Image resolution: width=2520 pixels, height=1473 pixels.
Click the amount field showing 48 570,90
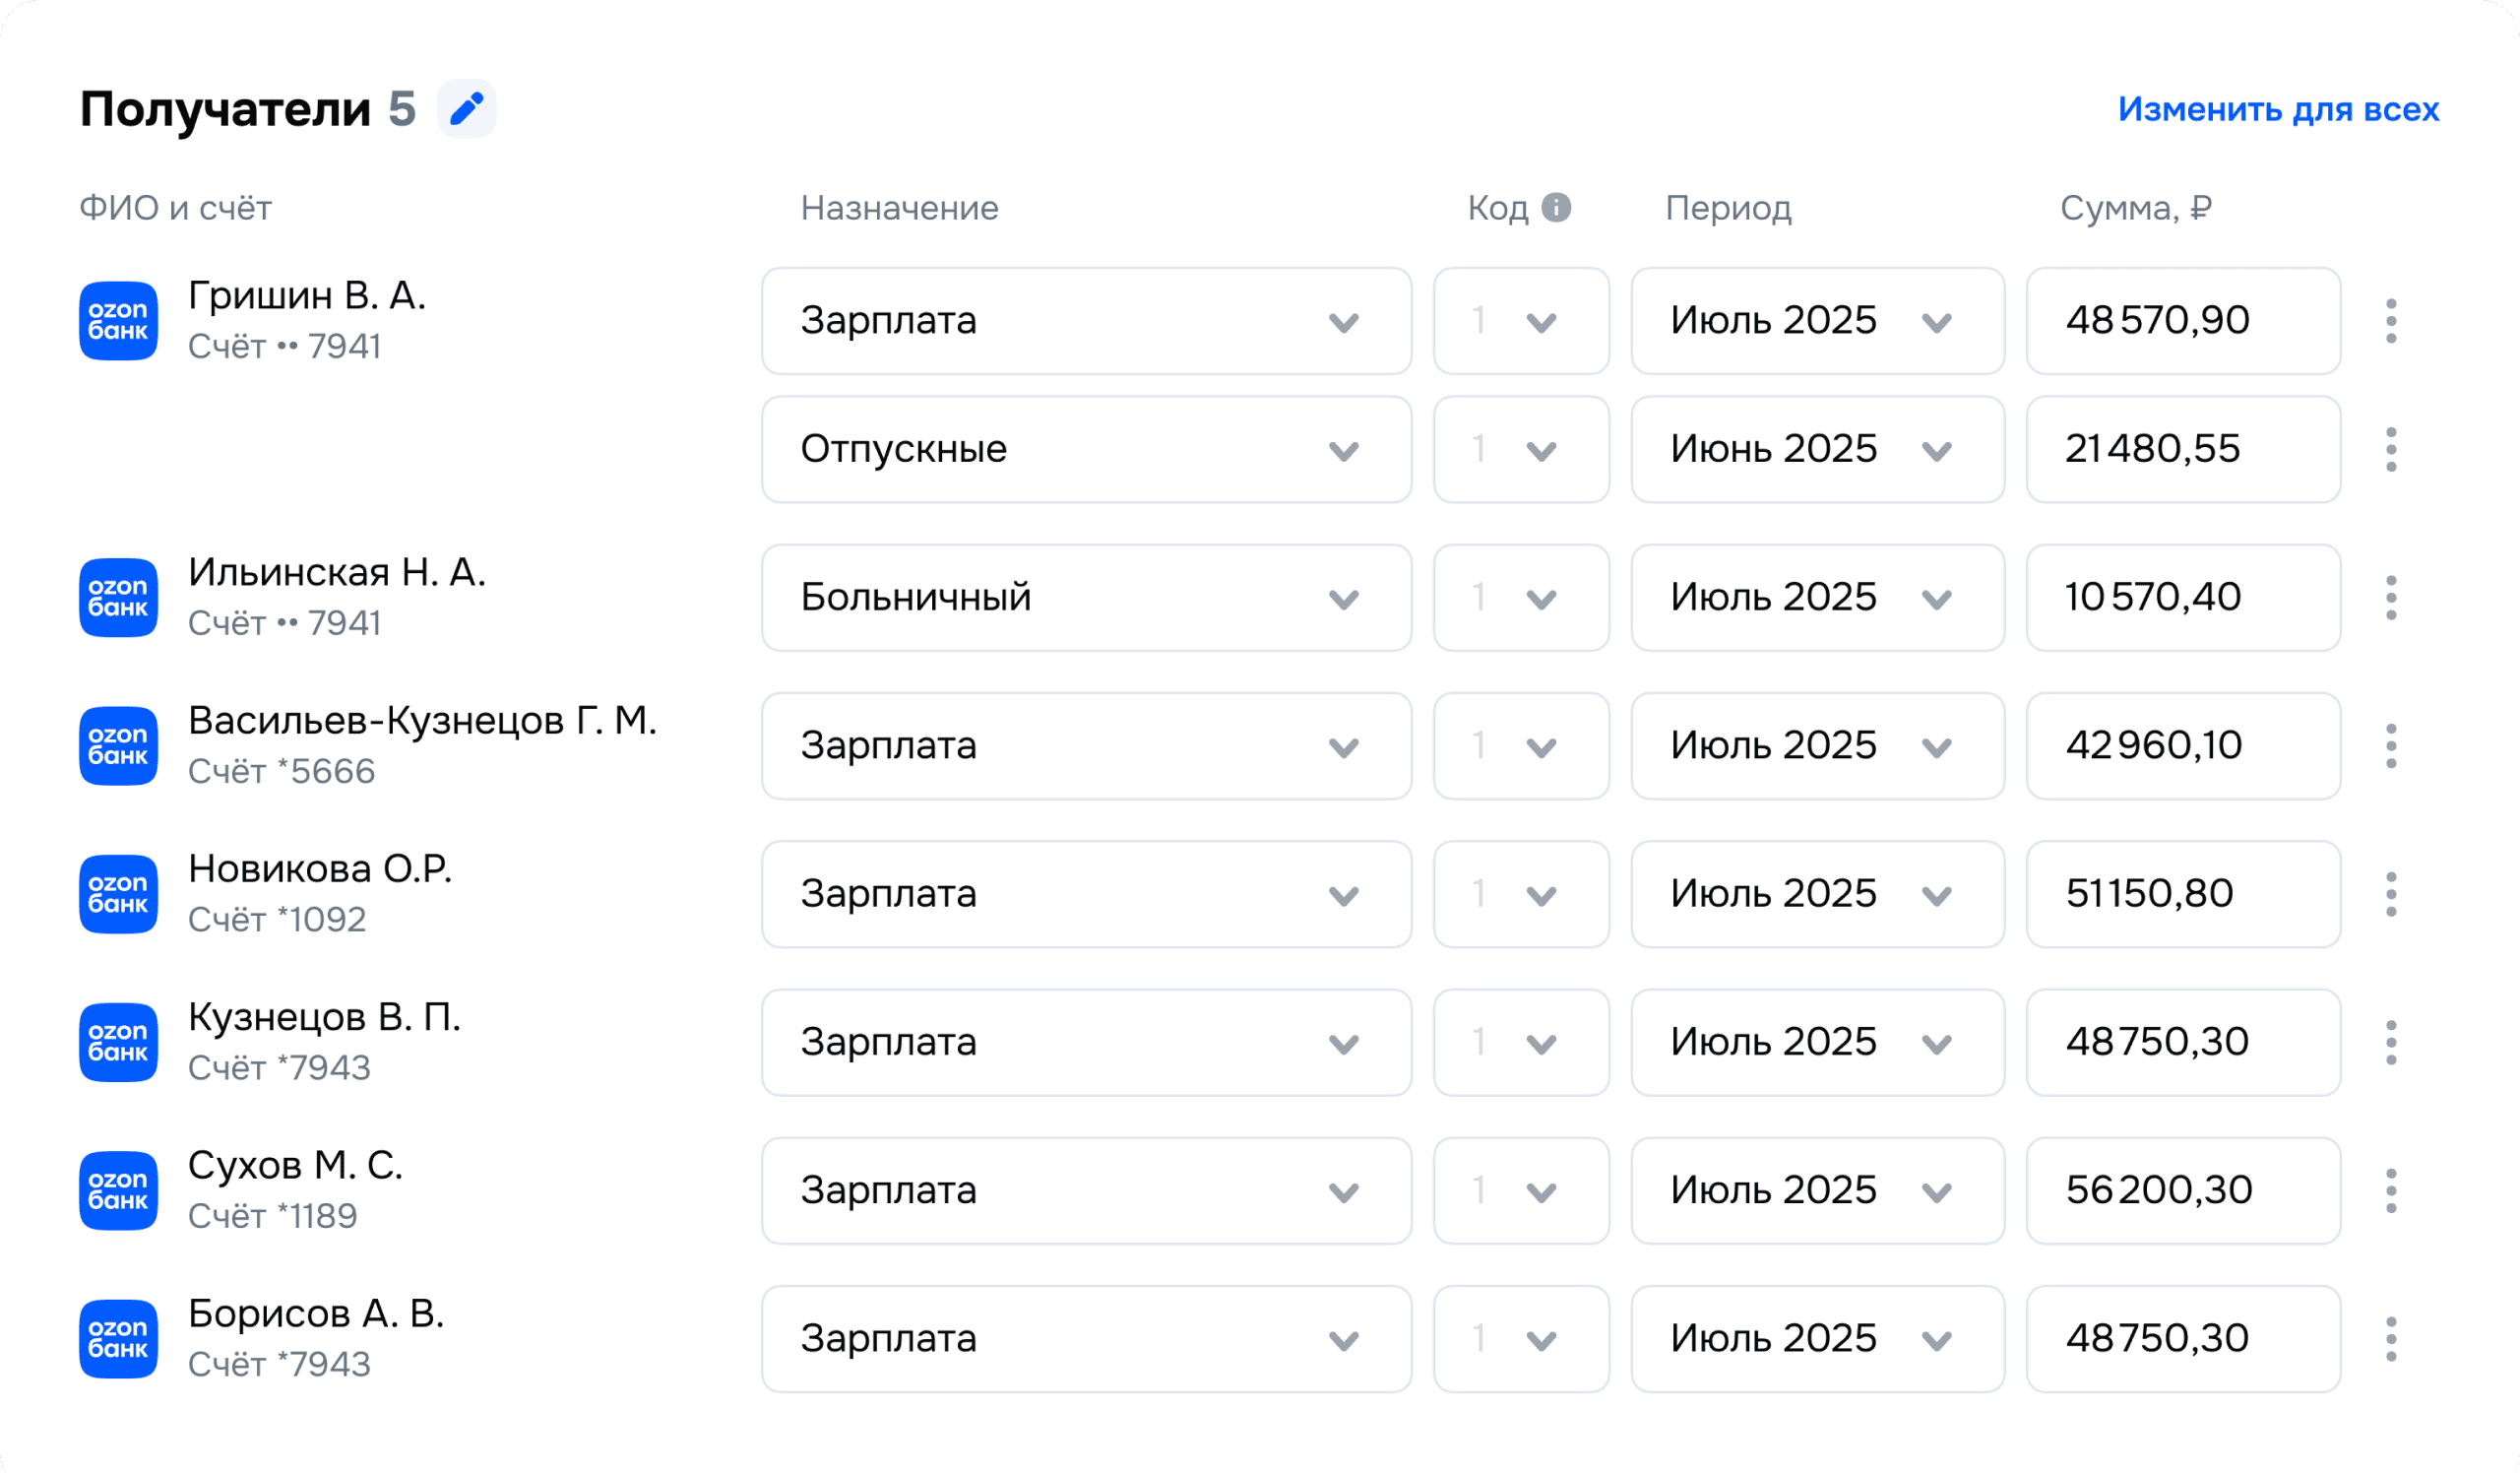tap(2182, 321)
